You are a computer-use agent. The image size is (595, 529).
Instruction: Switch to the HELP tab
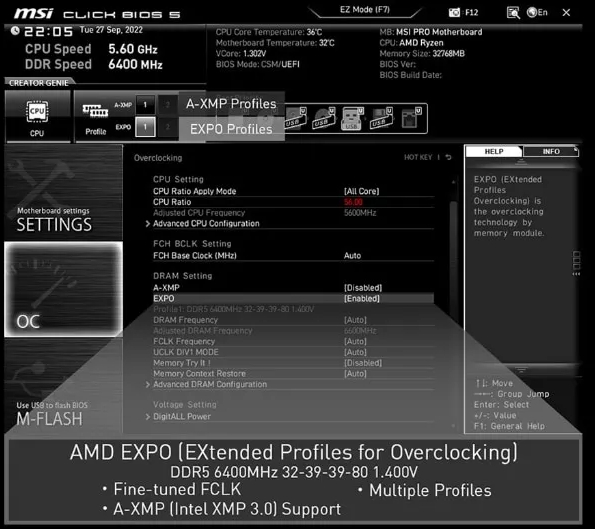coord(494,151)
